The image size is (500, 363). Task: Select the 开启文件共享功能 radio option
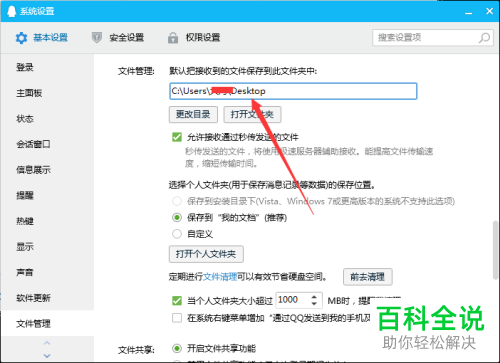coord(177,349)
